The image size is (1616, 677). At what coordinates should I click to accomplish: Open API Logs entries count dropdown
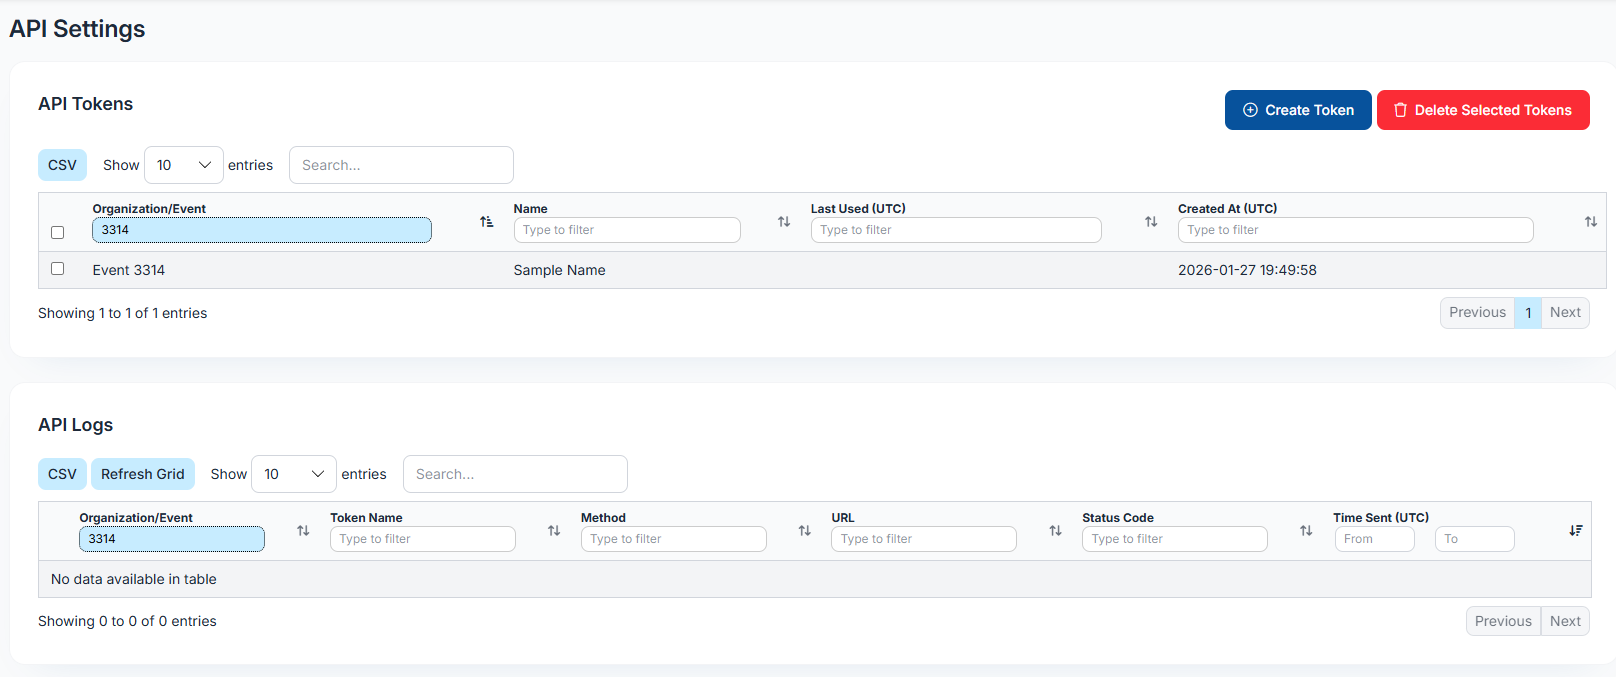(293, 474)
